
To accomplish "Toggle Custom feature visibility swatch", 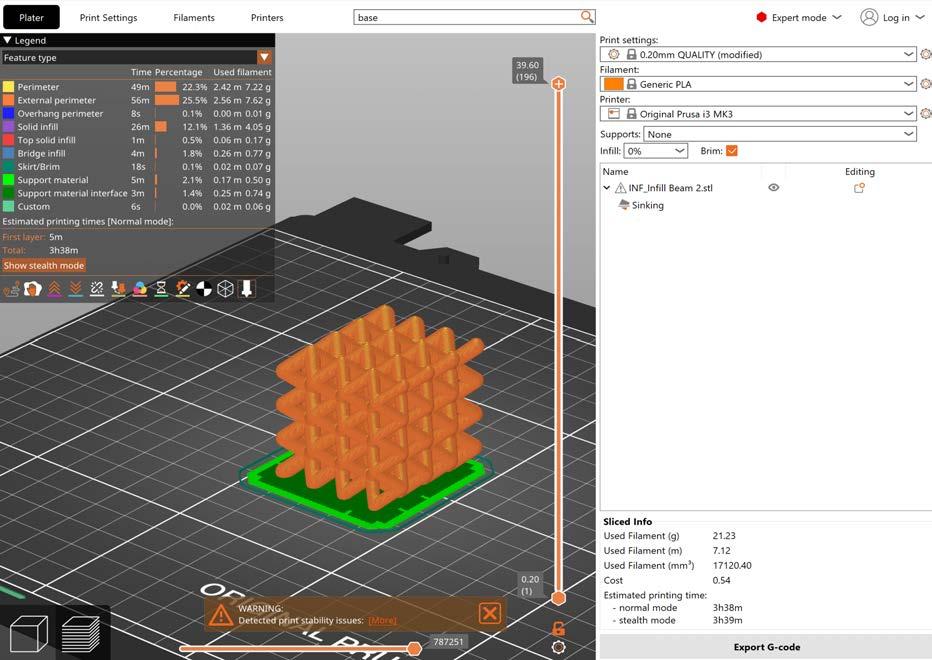I will (x=8, y=206).
